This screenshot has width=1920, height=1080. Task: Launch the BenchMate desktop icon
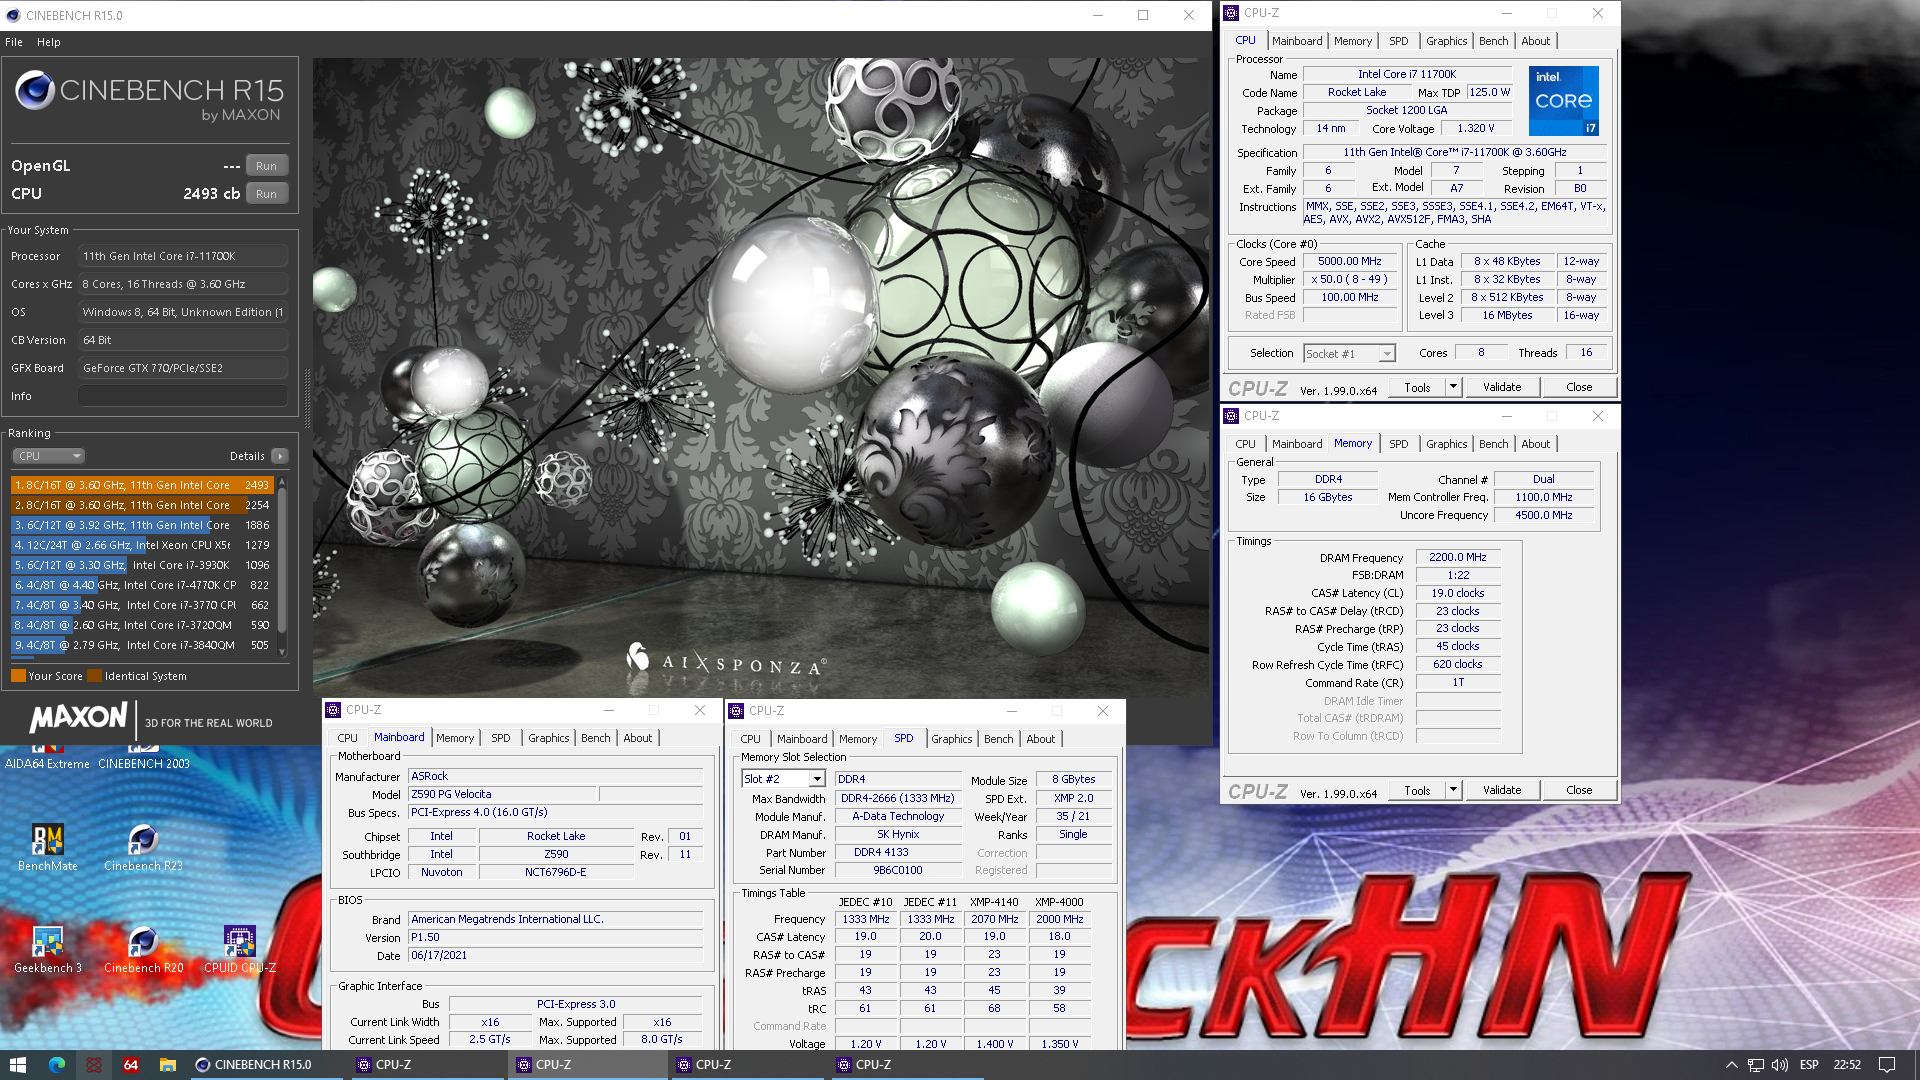[x=47, y=847]
